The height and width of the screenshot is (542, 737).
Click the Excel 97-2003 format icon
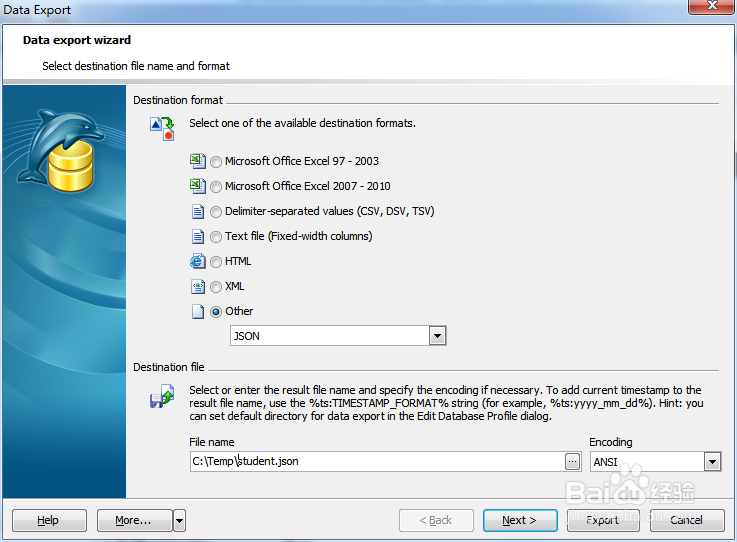point(198,161)
